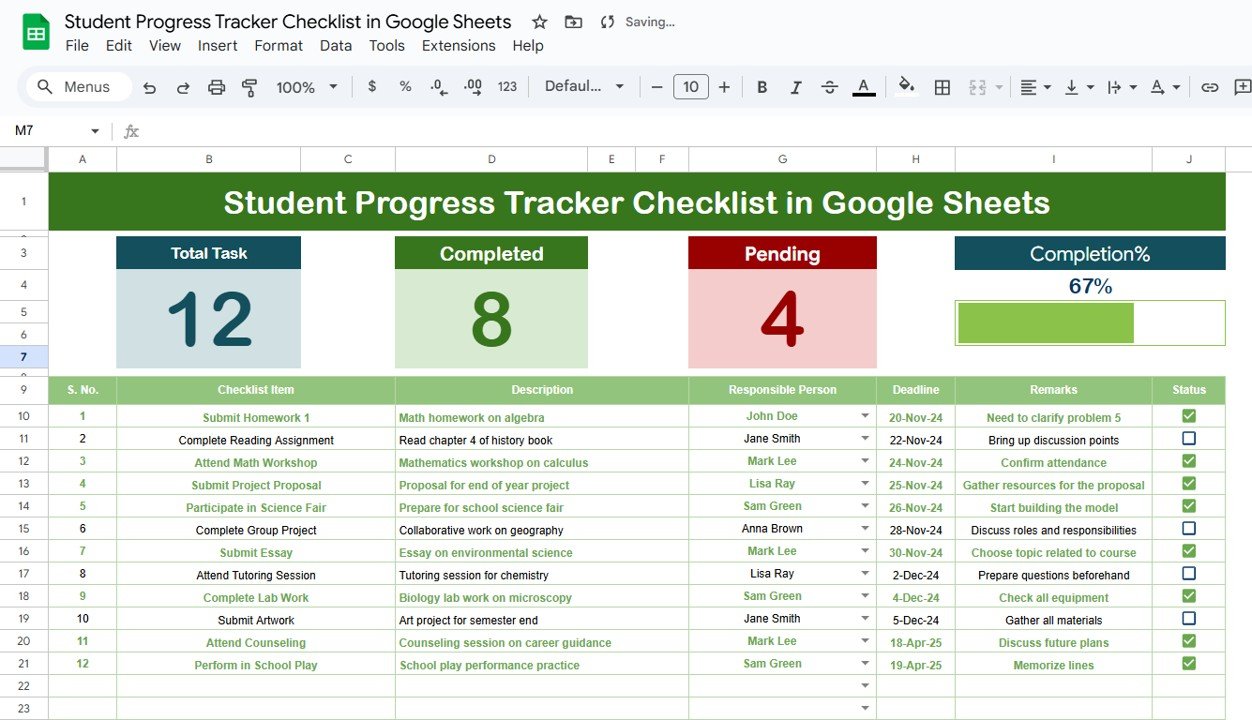Select the Paint format roller icon
The width and height of the screenshot is (1252, 720).
point(250,88)
